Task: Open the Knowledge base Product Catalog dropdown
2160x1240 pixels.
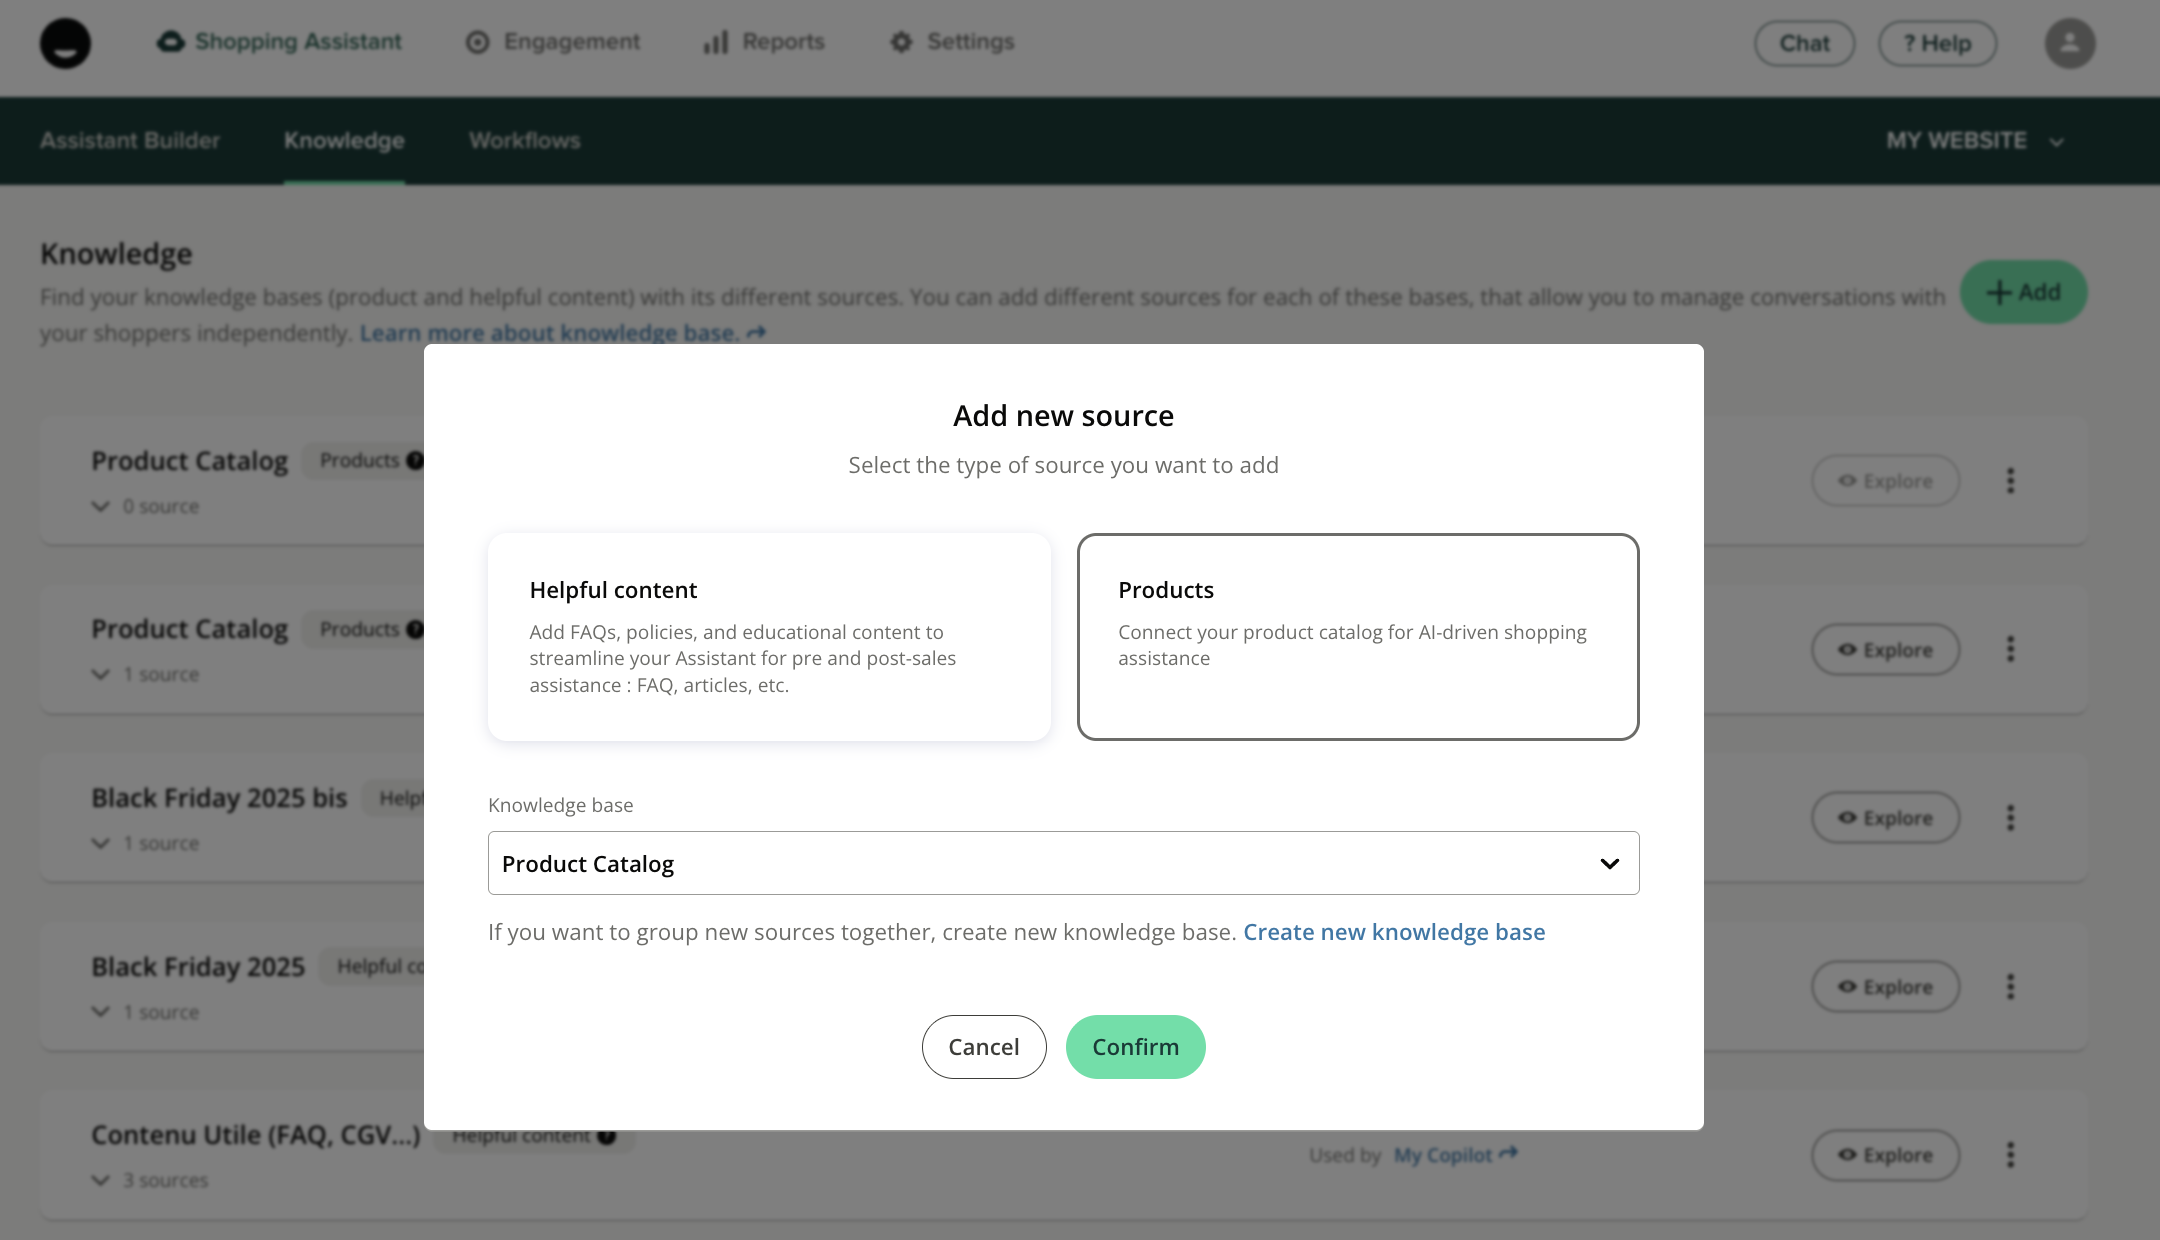Action: pyautogui.click(x=1063, y=863)
